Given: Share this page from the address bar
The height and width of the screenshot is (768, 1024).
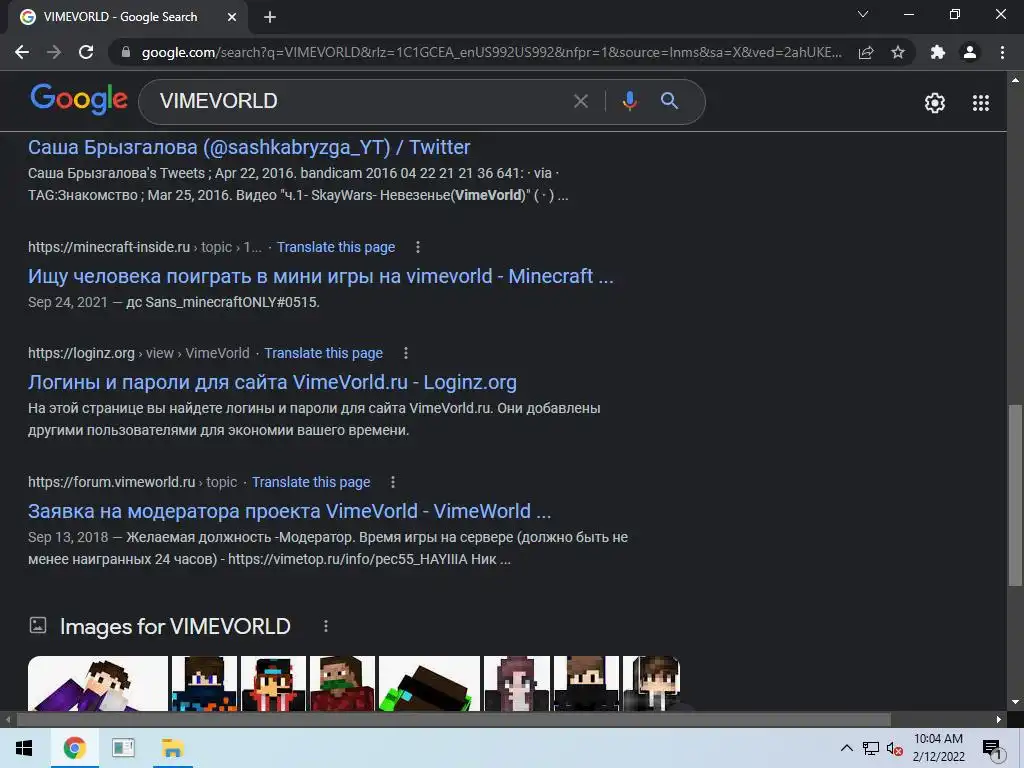Looking at the screenshot, I should click(866, 52).
